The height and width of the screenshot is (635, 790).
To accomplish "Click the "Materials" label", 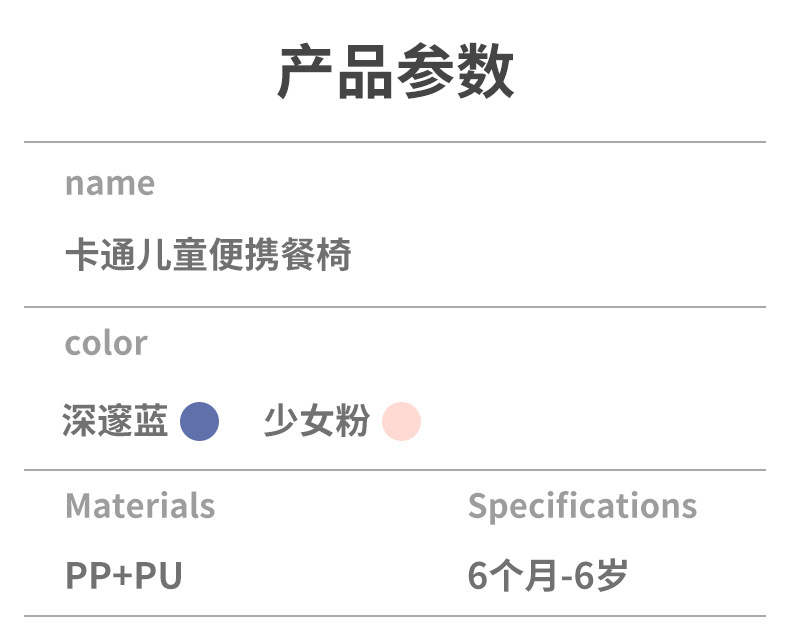I will click(140, 505).
